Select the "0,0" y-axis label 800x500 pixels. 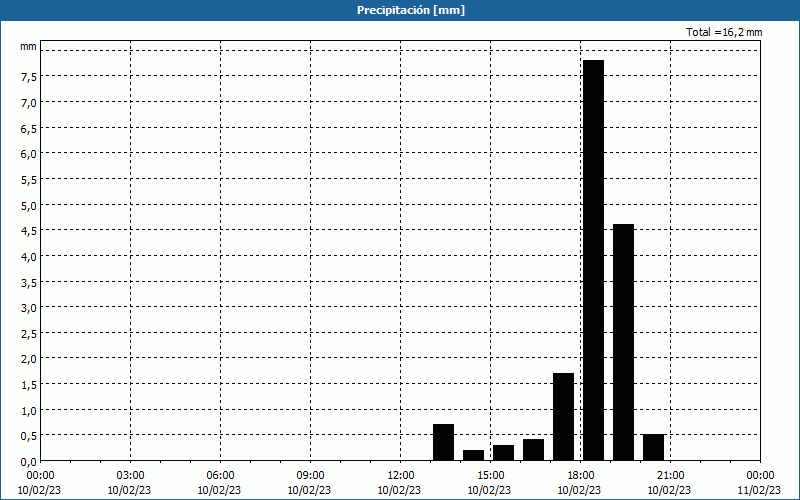pyautogui.click(x=29, y=462)
